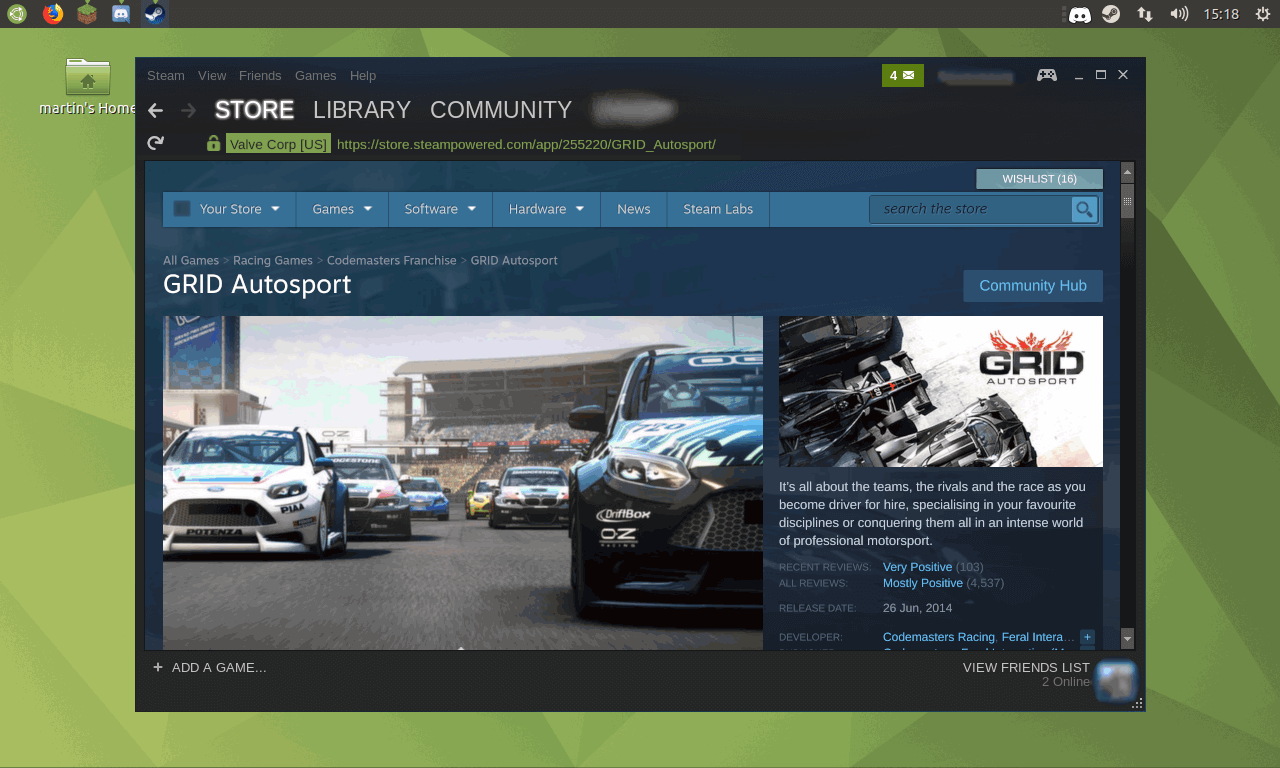Launch Minecraft from the top panel
Screen dimensions: 1280x768
(x=87, y=14)
